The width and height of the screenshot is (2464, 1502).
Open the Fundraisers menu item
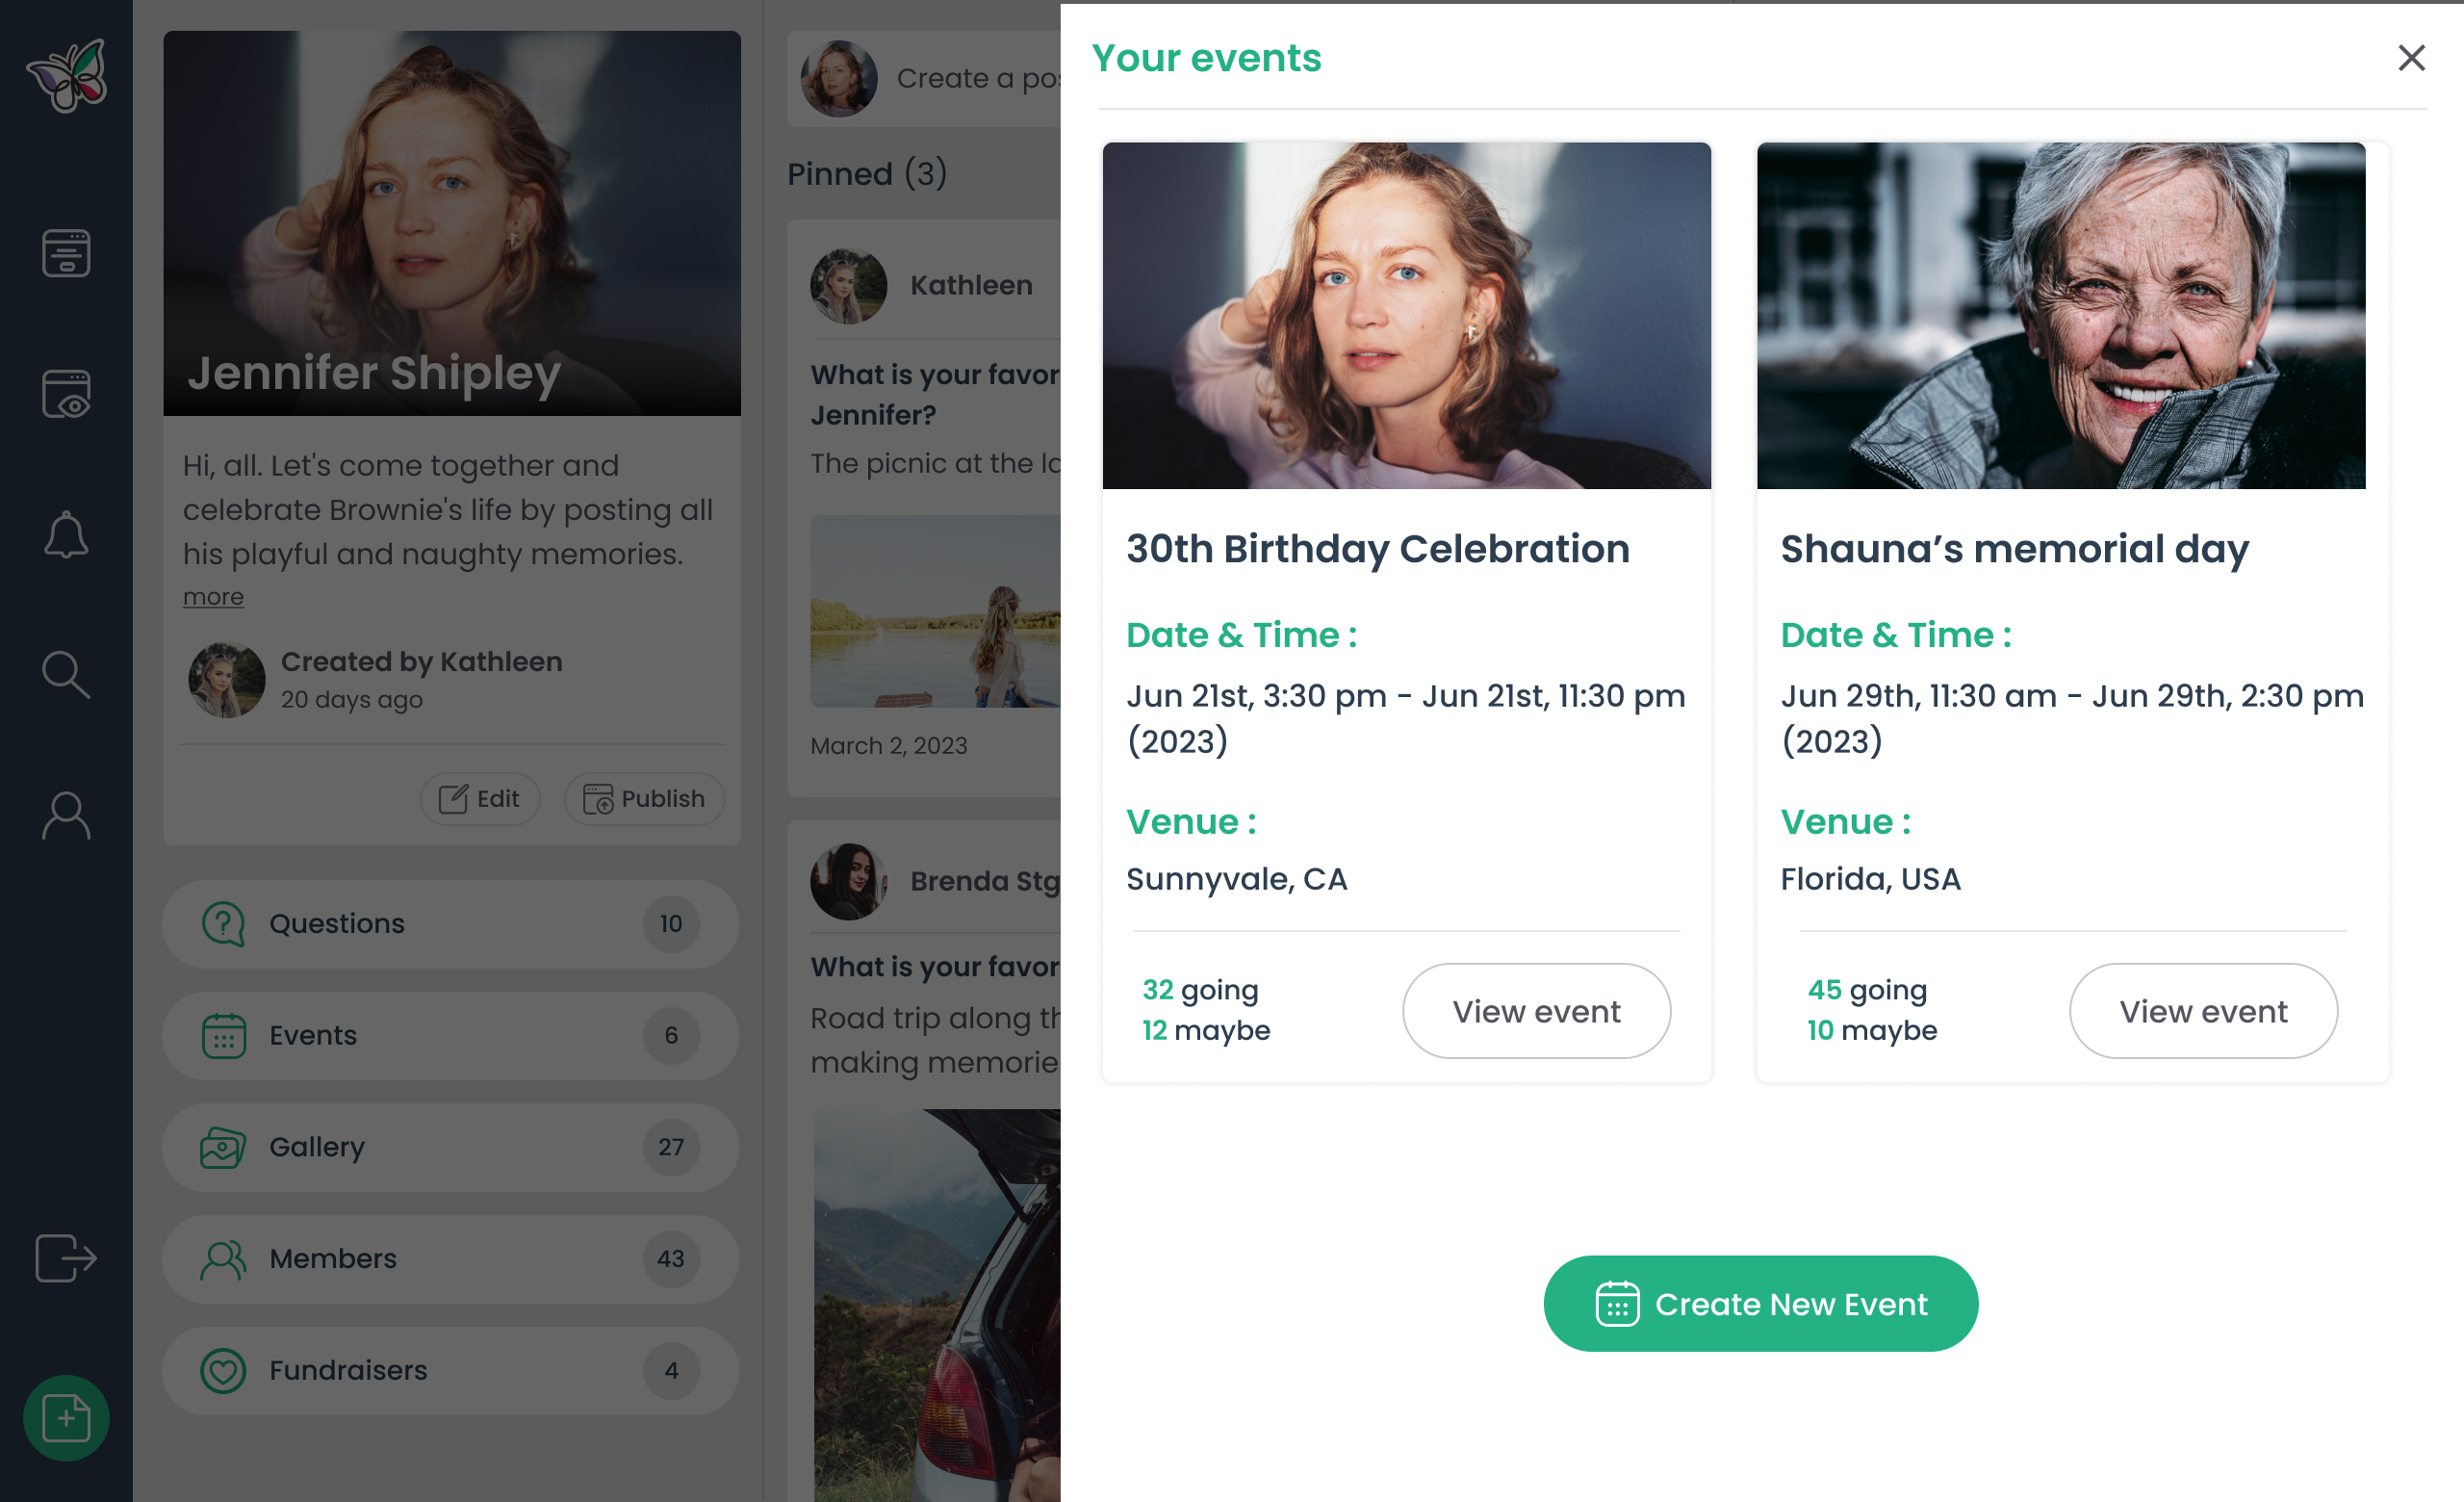(x=450, y=1370)
